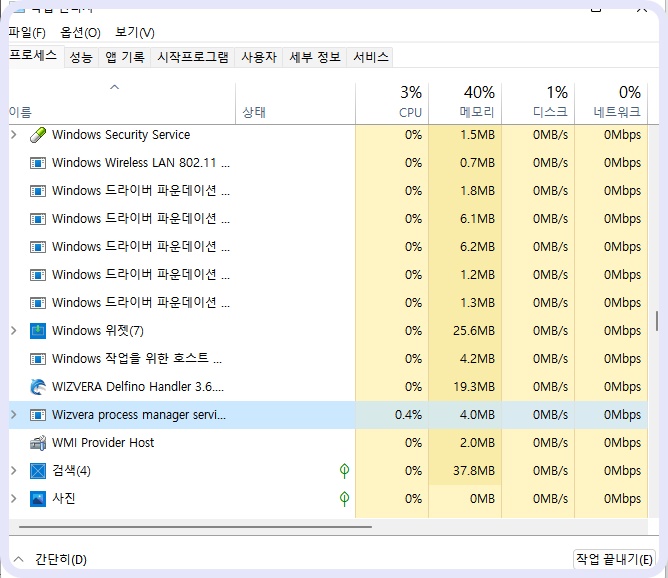Click the horizontal scrollbar thumb
This screenshot has width=668, height=578.
[195, 527]
